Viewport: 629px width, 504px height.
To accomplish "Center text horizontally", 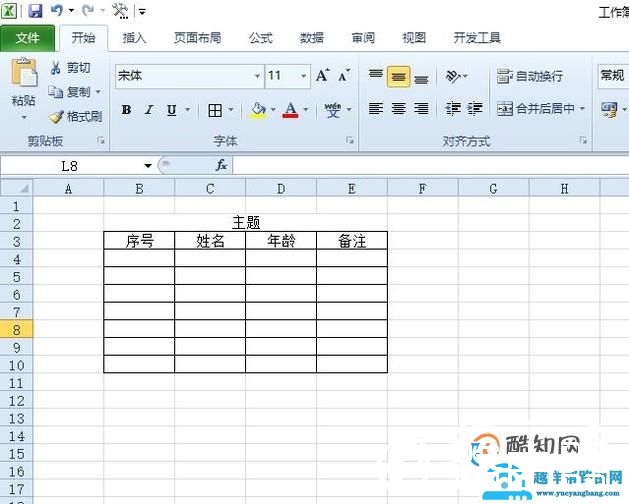I will tap(398, 108).
